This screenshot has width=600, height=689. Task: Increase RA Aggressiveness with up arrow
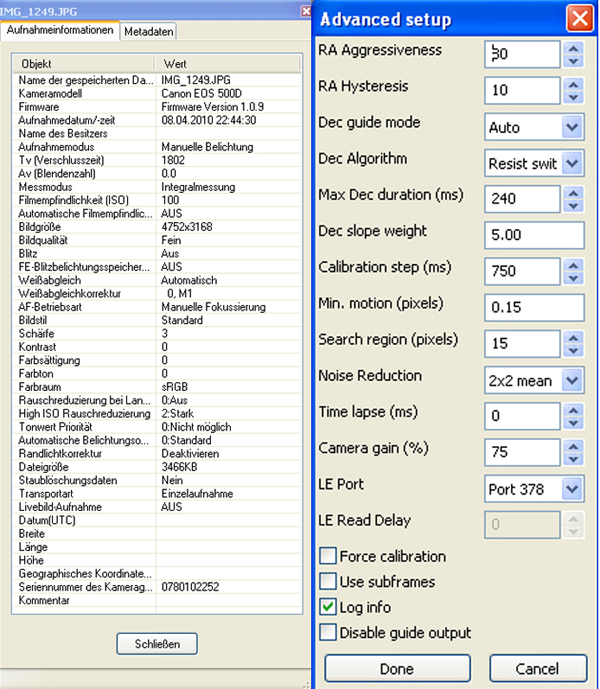[573, 47]
